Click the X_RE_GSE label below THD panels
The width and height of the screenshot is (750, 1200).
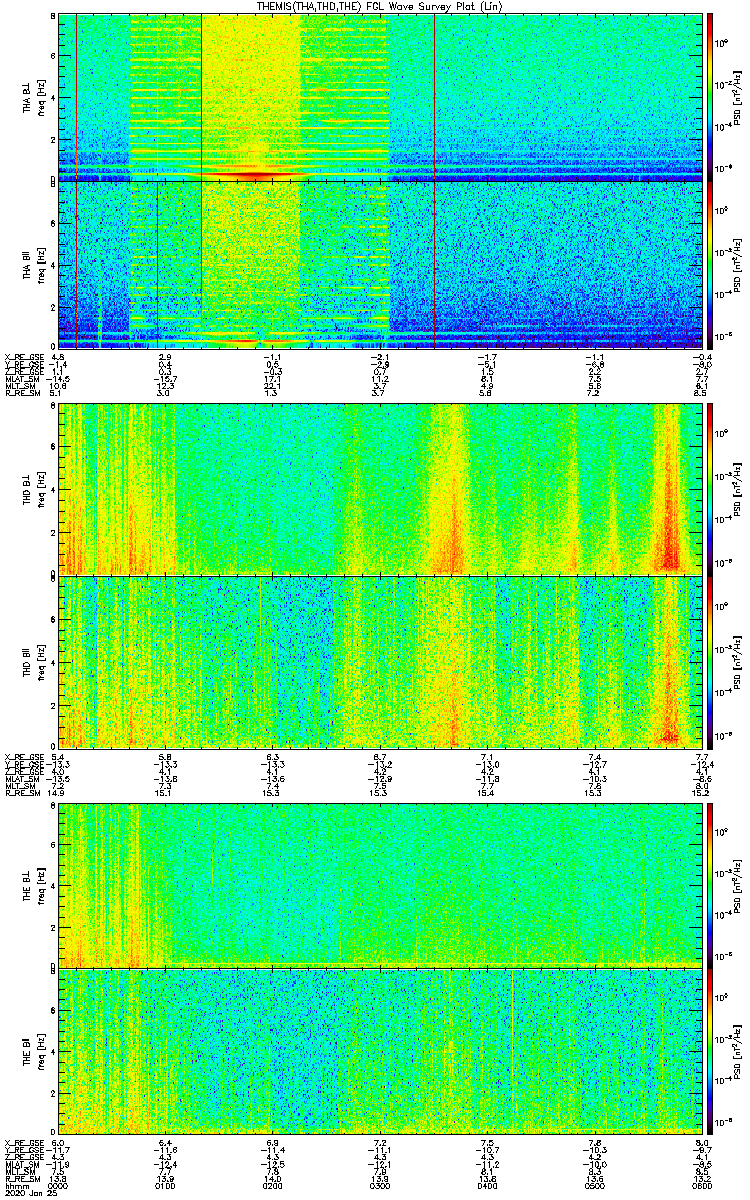coord(22,756)
